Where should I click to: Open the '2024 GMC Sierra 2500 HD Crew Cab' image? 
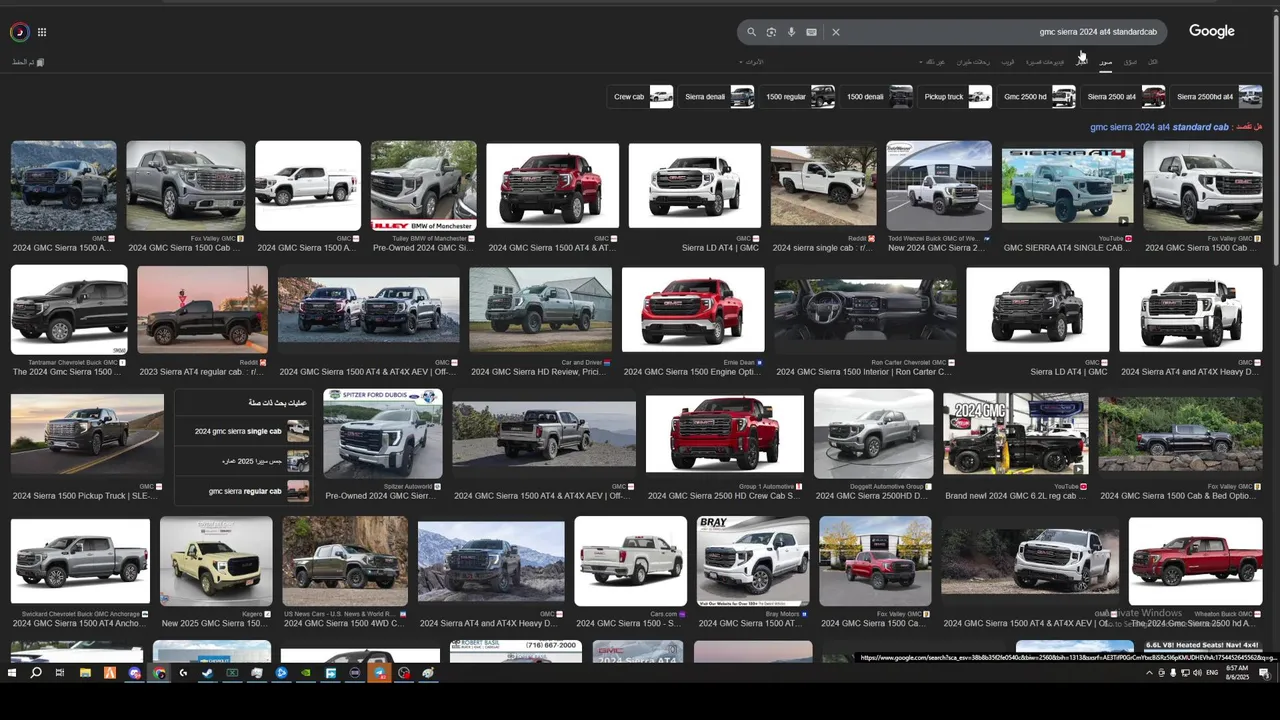pyautogui.click(x=725, y=434)
